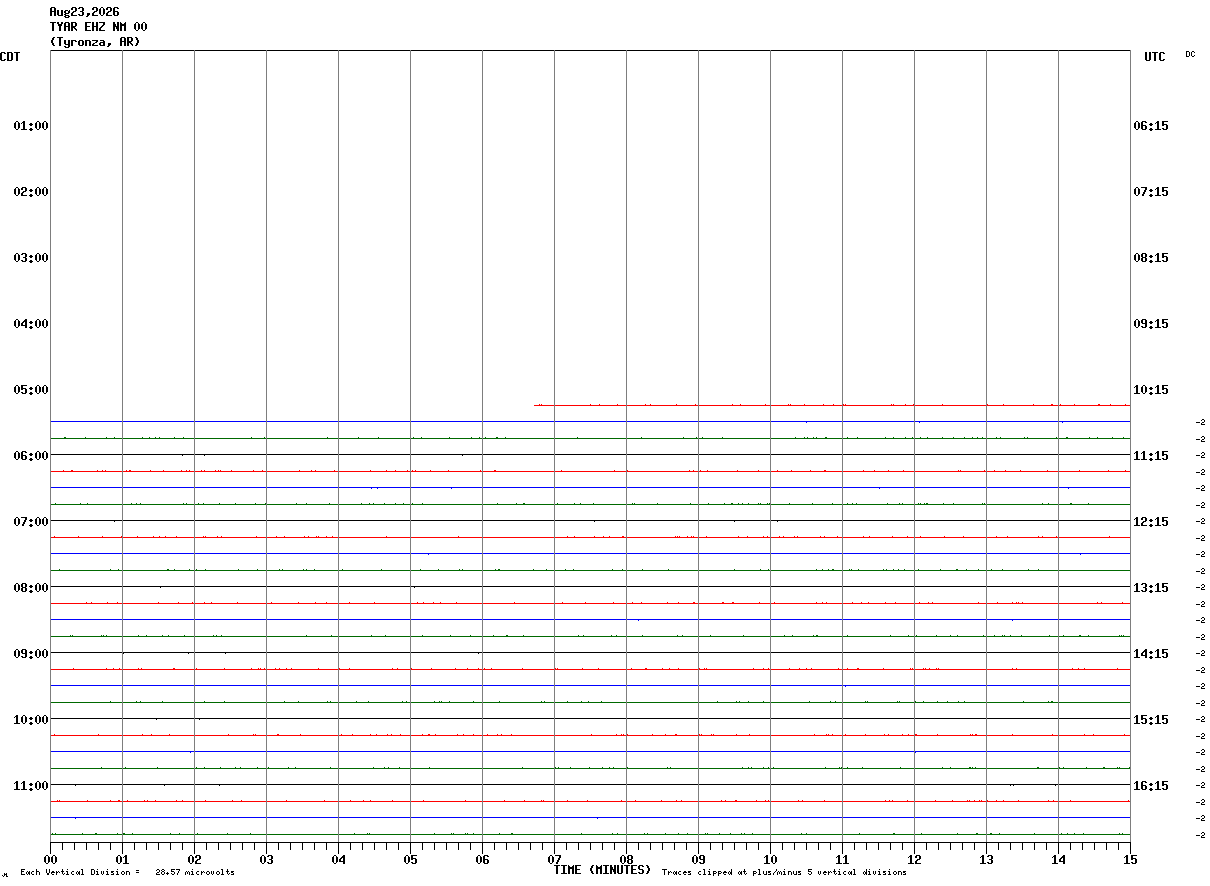Viewport: 1210px width, 886px height.
Task: Click the Each Vertical Division microvolts note
Action: [127, 873]
